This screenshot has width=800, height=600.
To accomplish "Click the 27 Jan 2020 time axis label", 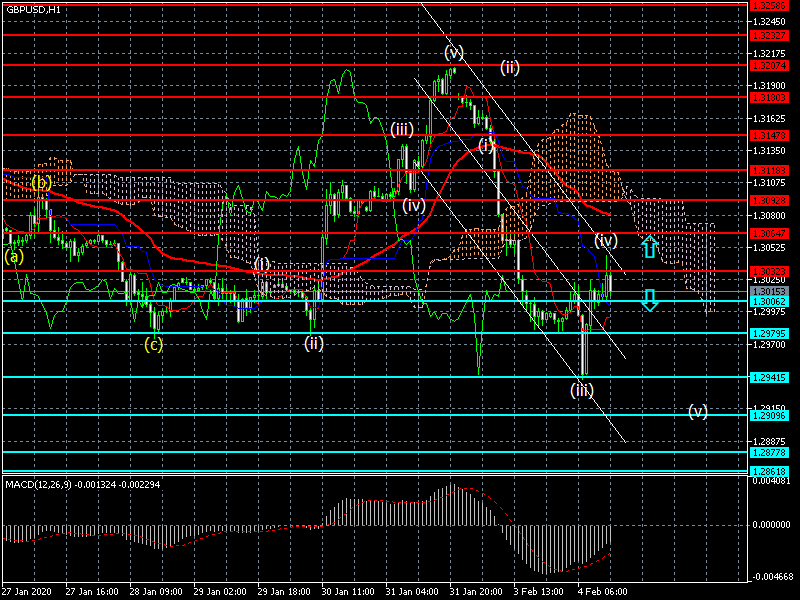I will point(27,592).
